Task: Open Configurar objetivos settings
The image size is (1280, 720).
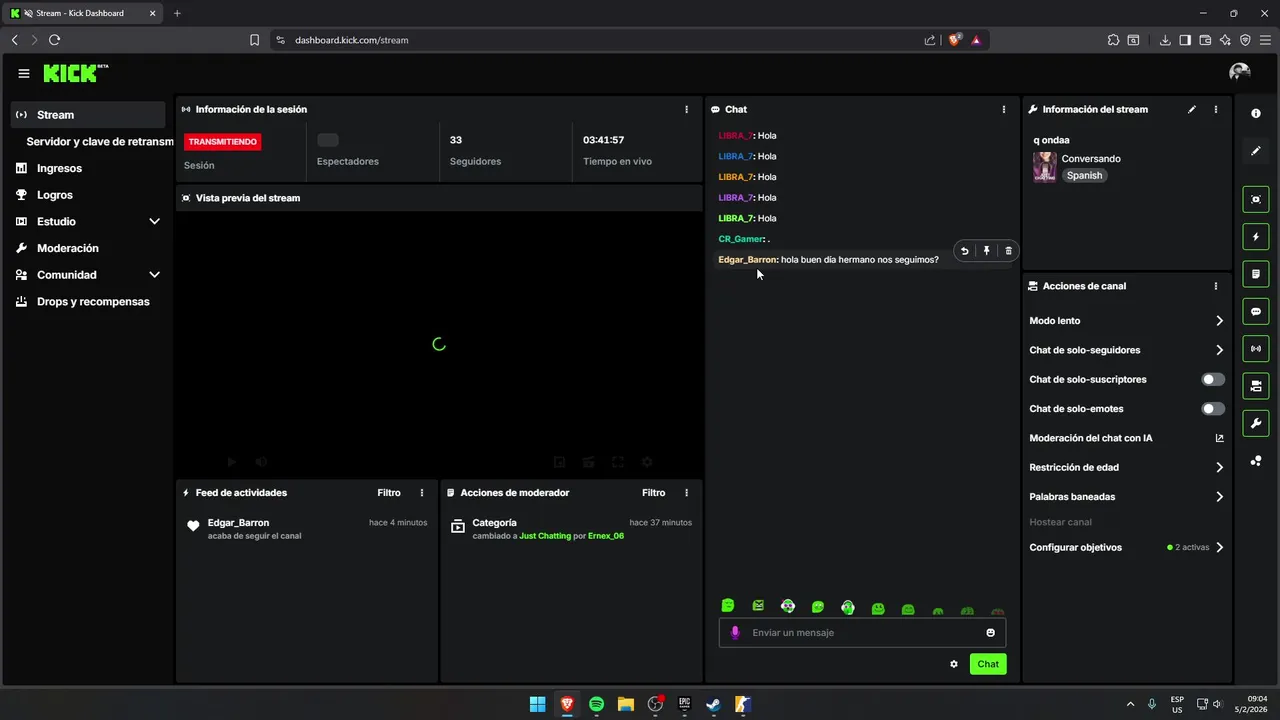Action: click(1126, 548)
